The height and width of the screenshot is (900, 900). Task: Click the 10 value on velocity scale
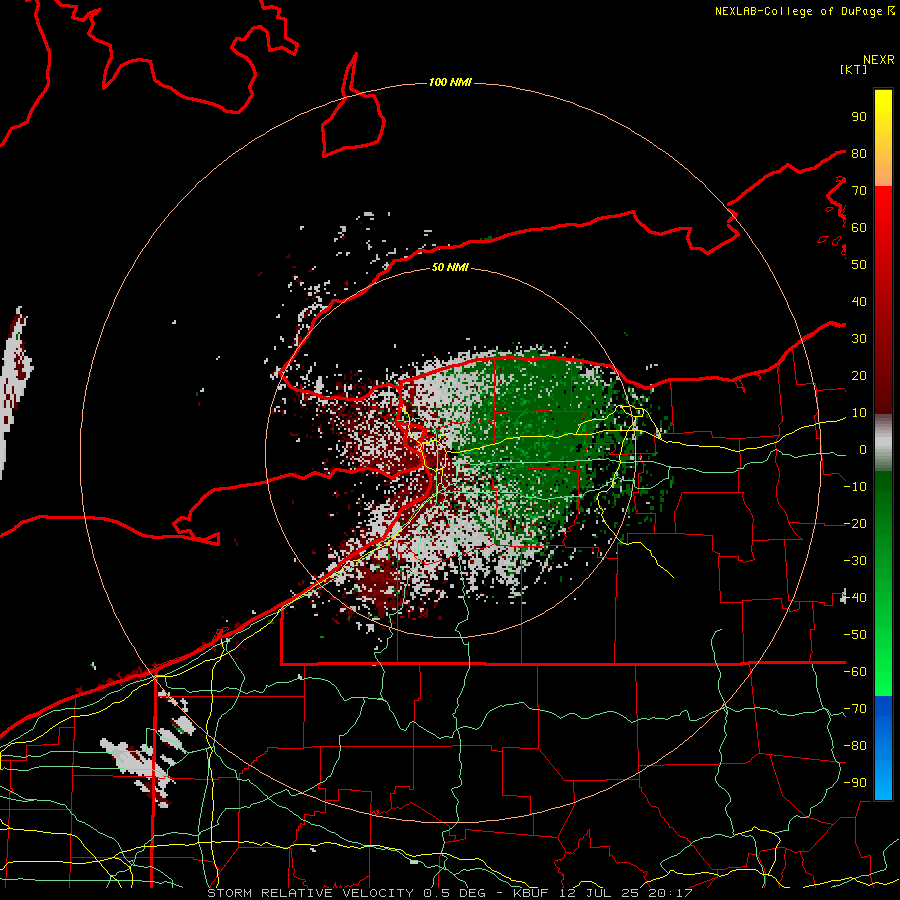859,413
